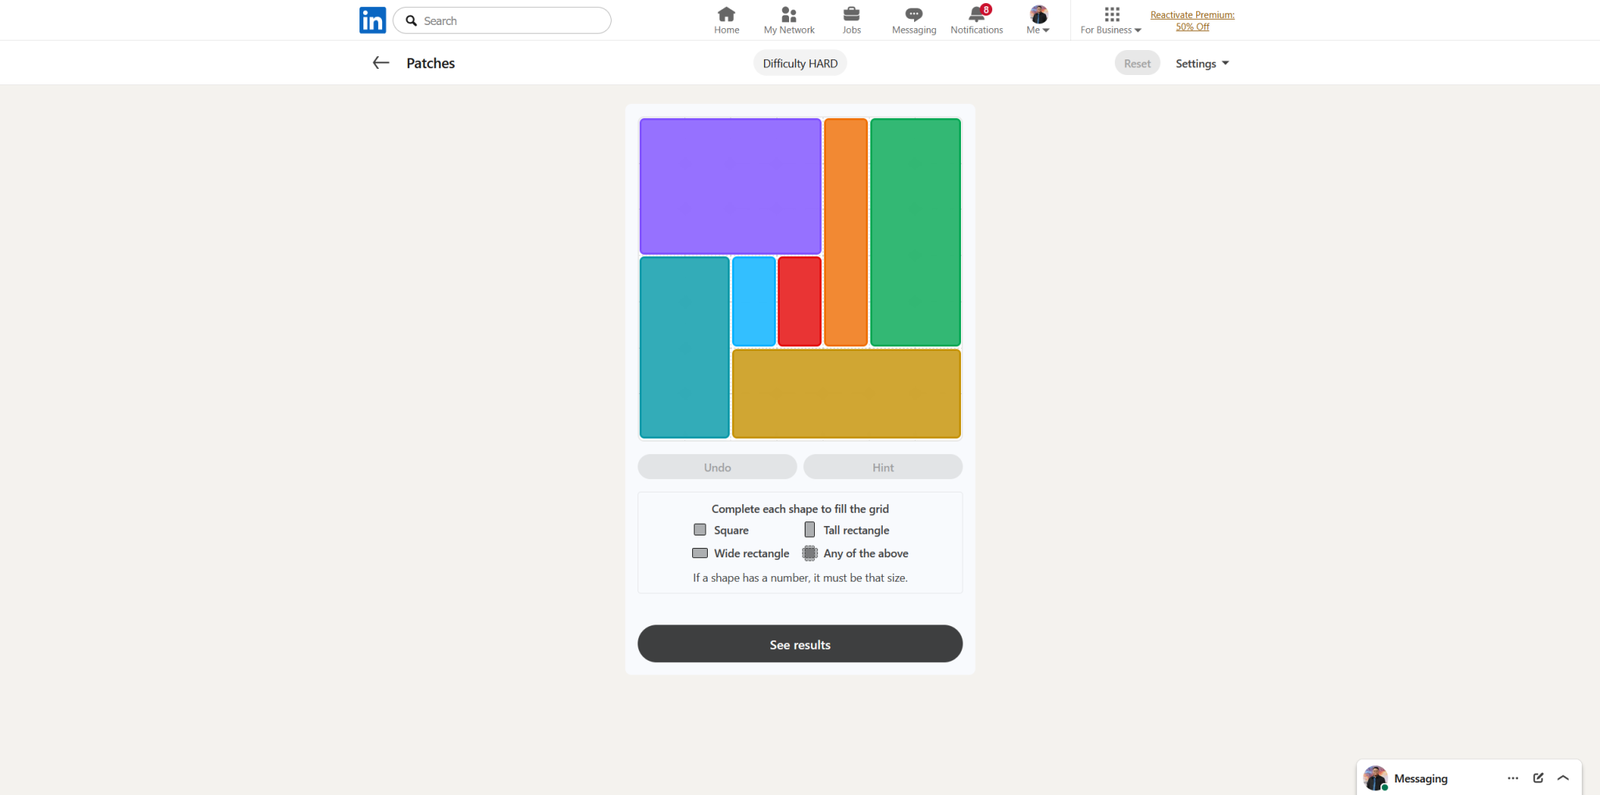Open the Settings dropdown
Image resolution: width=1600 pixels, height=795 pixels.
1201,63
